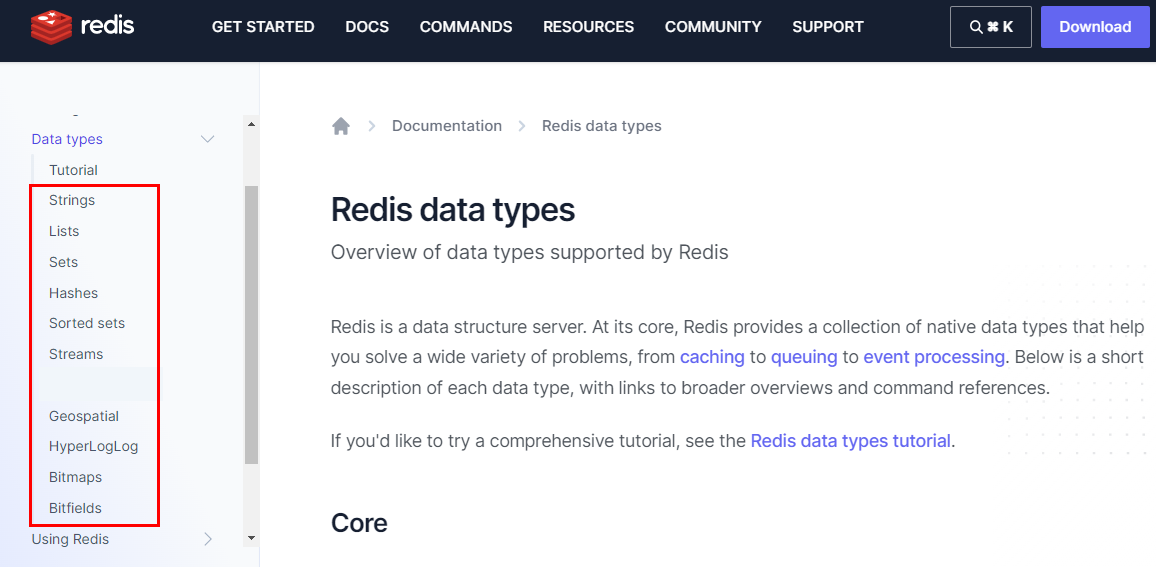Screen dimensions: 1156x567
Task: Select Strings in the sidebar
Action: (x=72, y=200)
